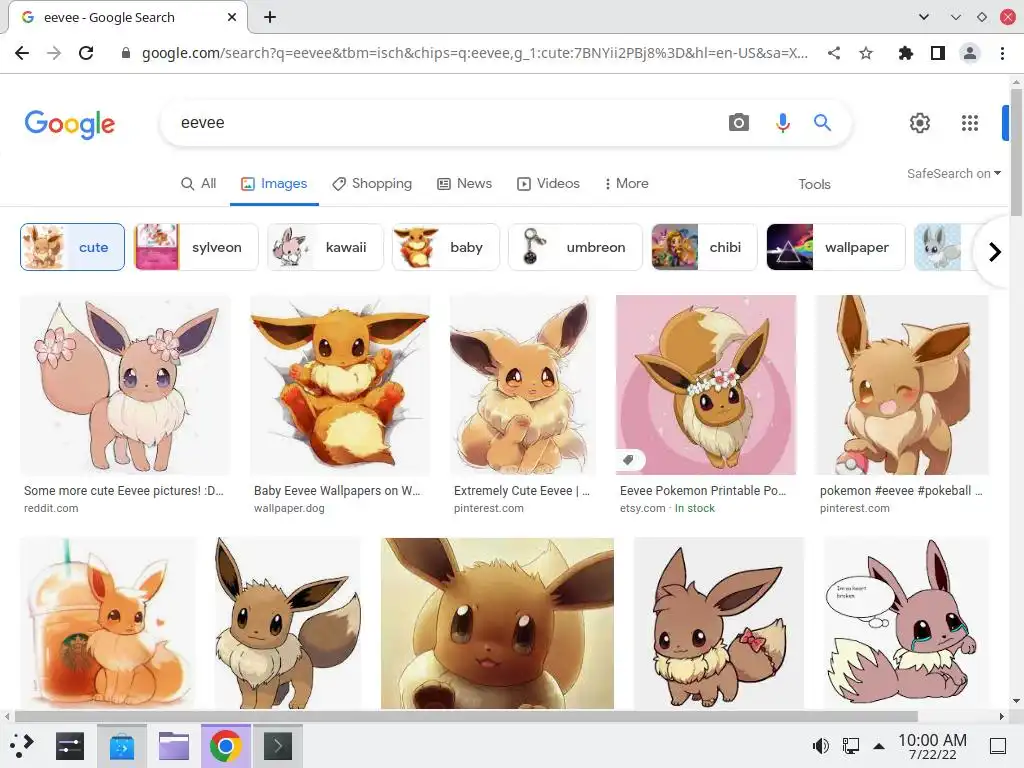Image resolution: width=1024 pixels, height=768 pixels.
Task: Submit search with magnifier icon
Action: click(822, 122)
